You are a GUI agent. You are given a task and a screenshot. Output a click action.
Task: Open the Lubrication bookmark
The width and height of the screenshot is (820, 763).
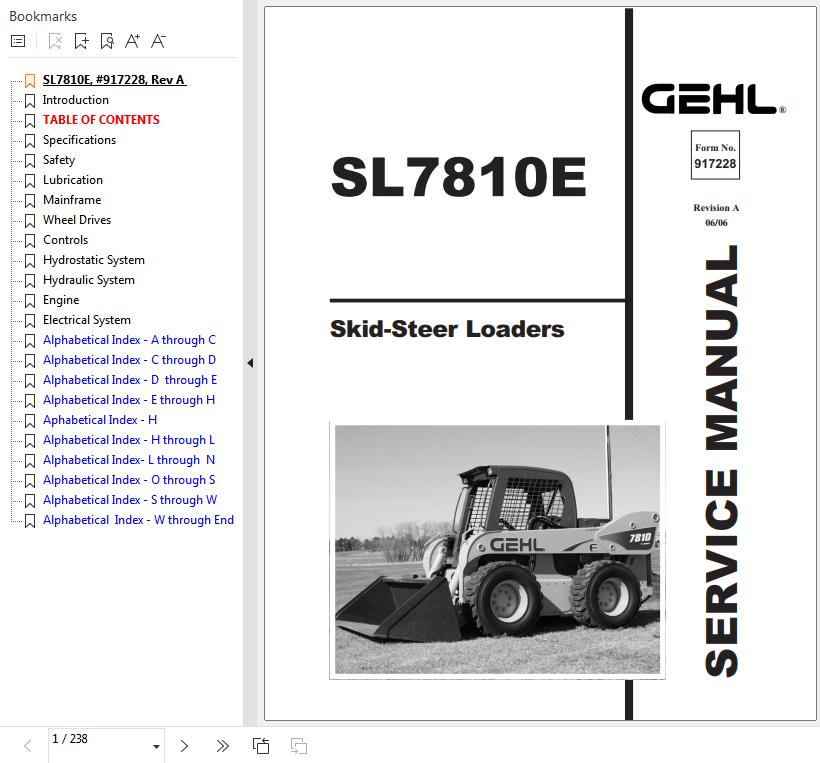[x=73, y=180]
